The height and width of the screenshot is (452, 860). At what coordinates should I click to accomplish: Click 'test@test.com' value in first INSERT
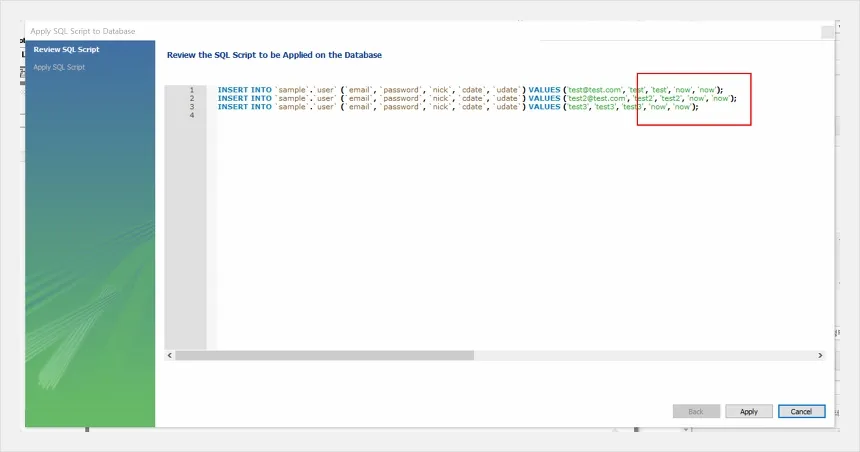pyautogui.click(x=595, y=90)
